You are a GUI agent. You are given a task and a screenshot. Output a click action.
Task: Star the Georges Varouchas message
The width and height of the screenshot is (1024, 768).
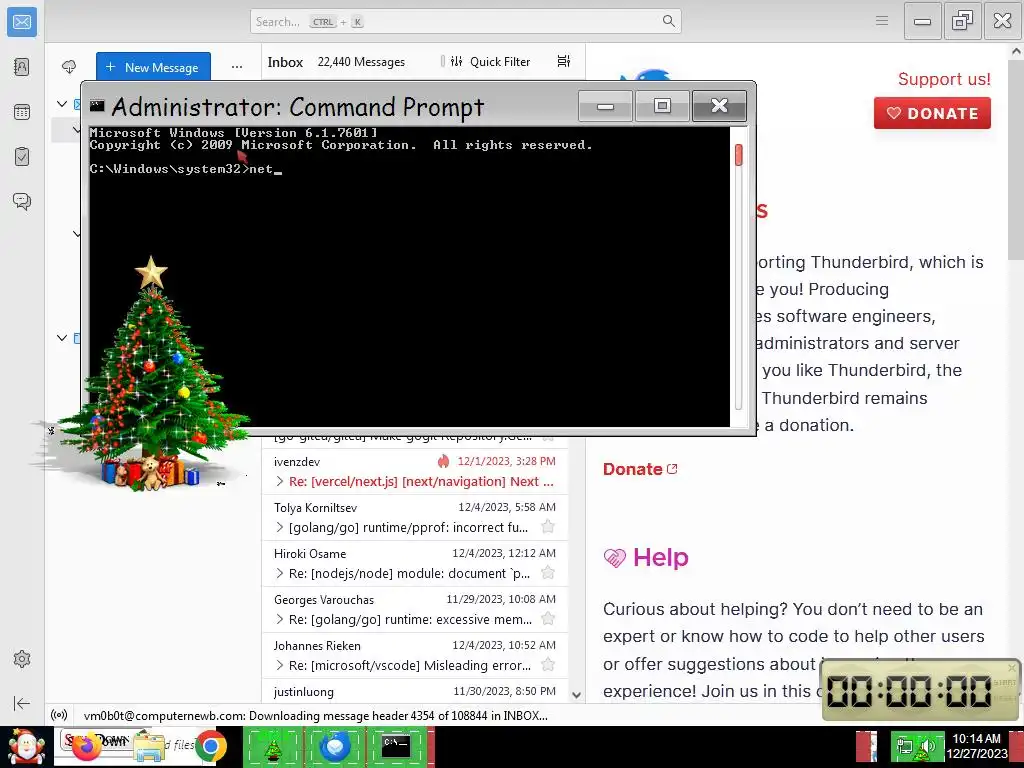(x=548, y=618)
